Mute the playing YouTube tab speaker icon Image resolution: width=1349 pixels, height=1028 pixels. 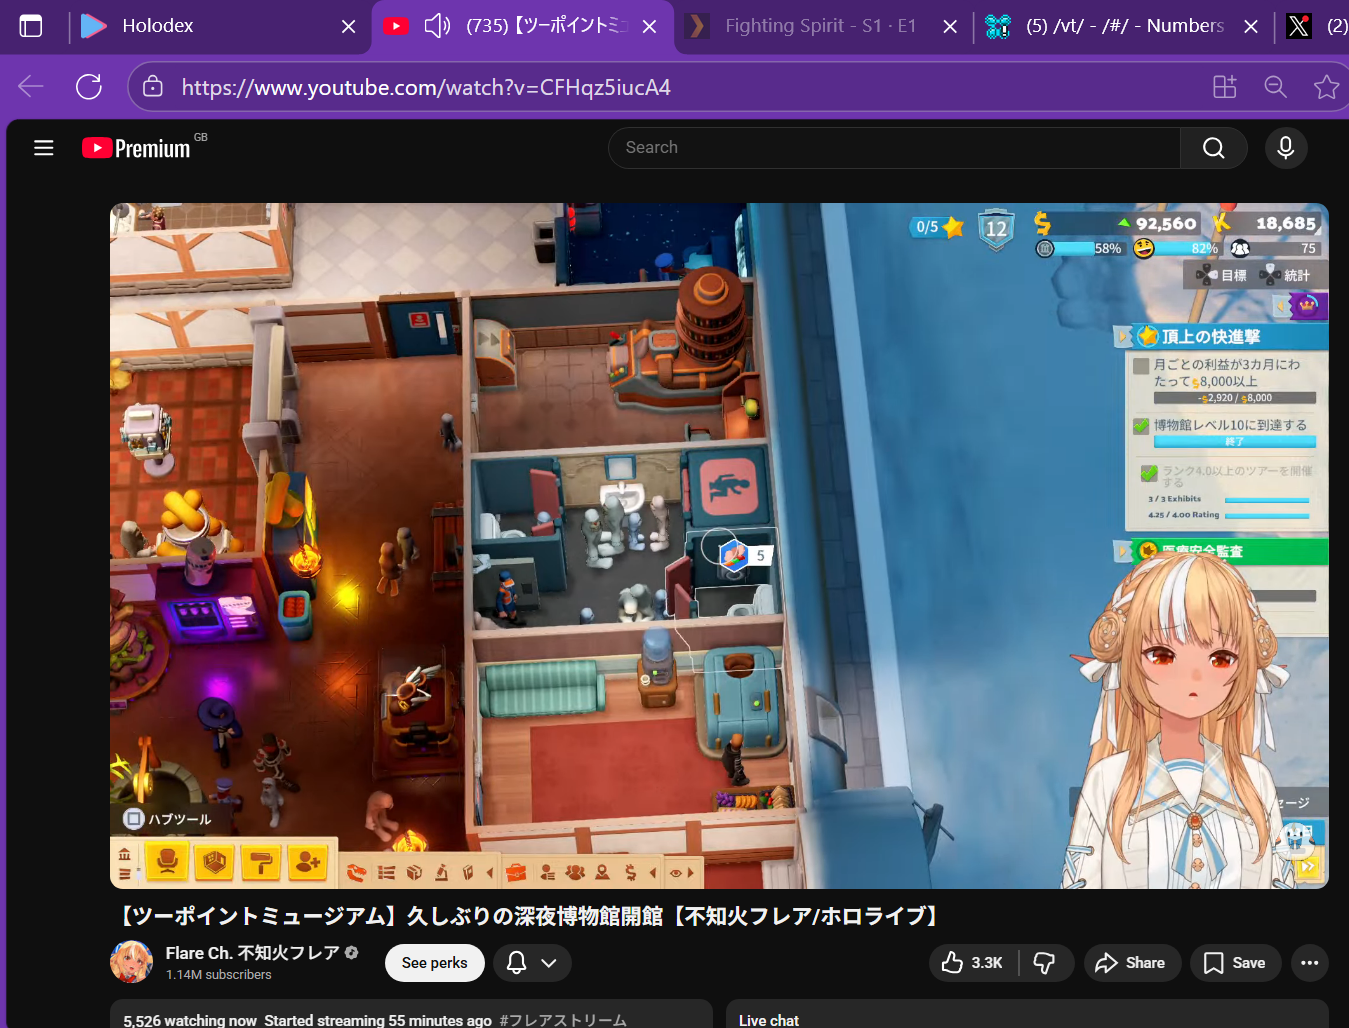437,26
